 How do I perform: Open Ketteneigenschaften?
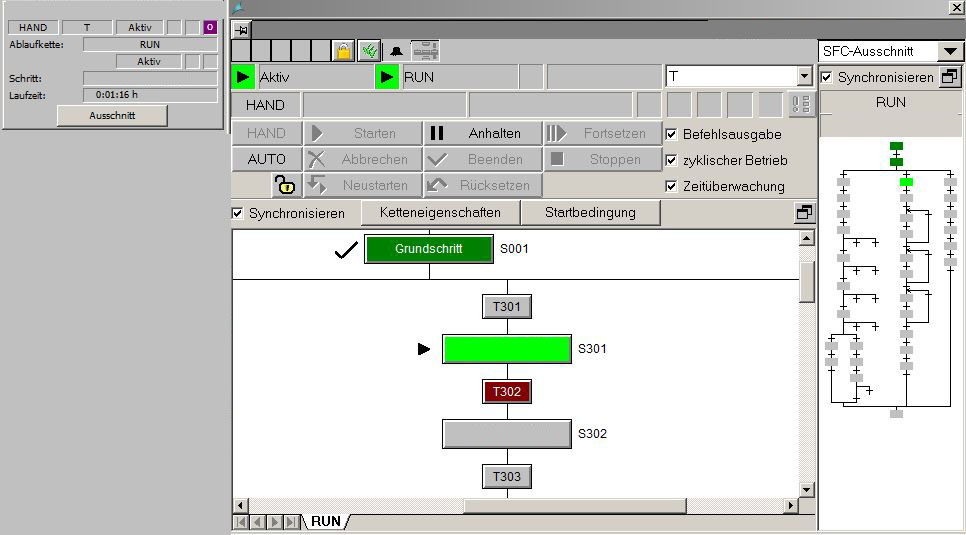coord(440,213)
